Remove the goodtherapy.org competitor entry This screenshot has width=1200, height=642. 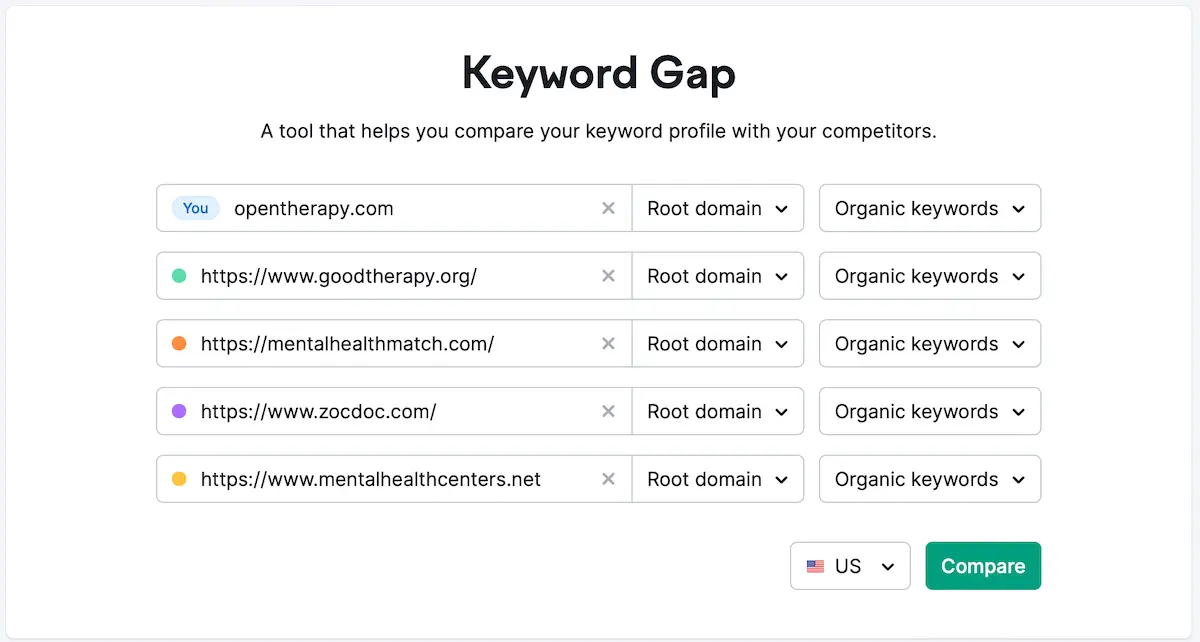click(608, 276)
